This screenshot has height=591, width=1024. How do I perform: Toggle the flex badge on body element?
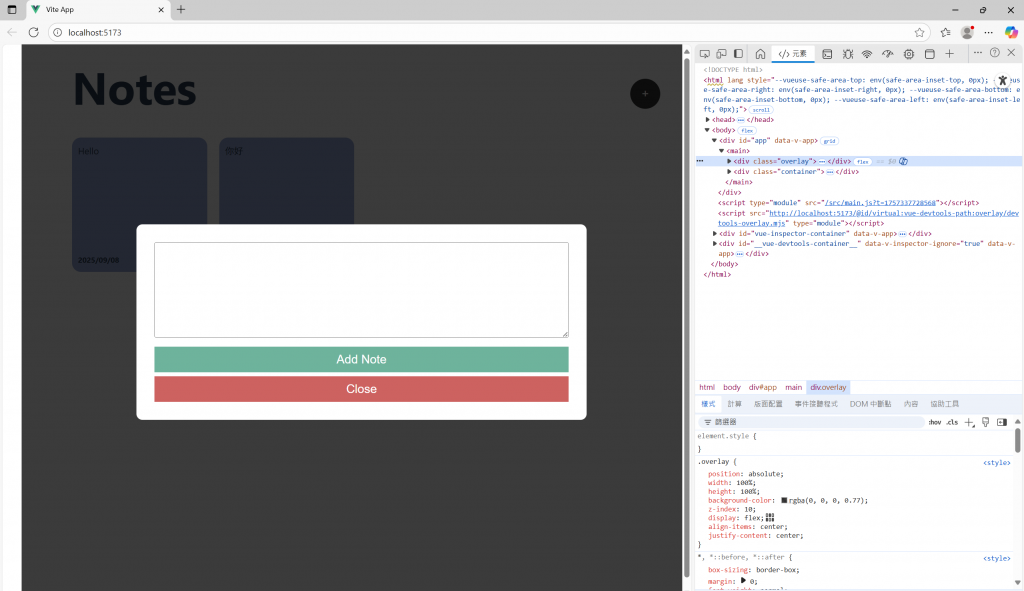click(747, 131)
